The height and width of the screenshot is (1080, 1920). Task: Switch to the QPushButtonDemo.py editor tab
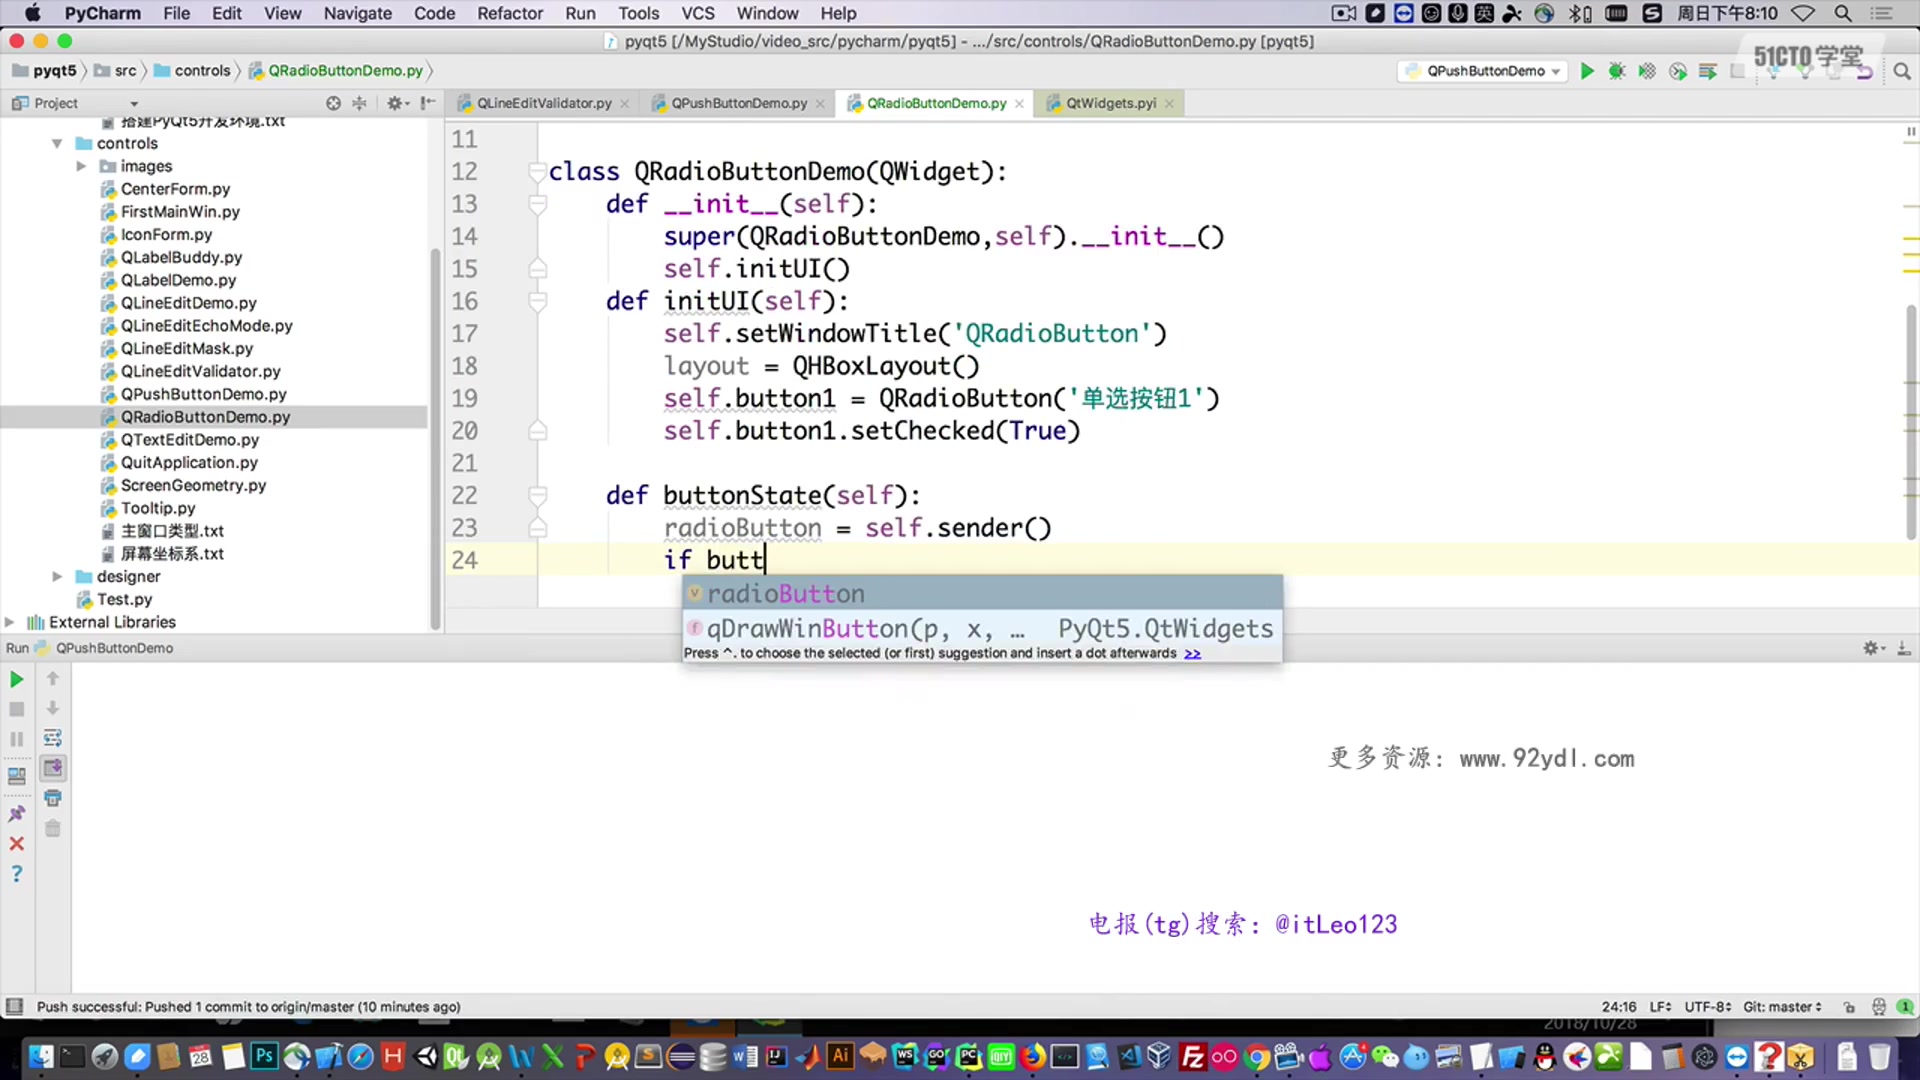[738, 103]
